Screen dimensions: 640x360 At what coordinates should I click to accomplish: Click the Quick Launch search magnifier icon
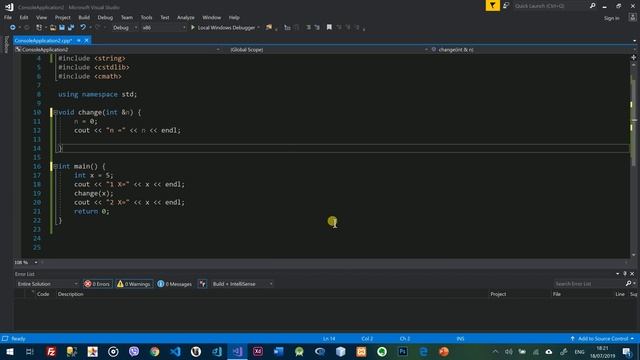tap(592, 6)
